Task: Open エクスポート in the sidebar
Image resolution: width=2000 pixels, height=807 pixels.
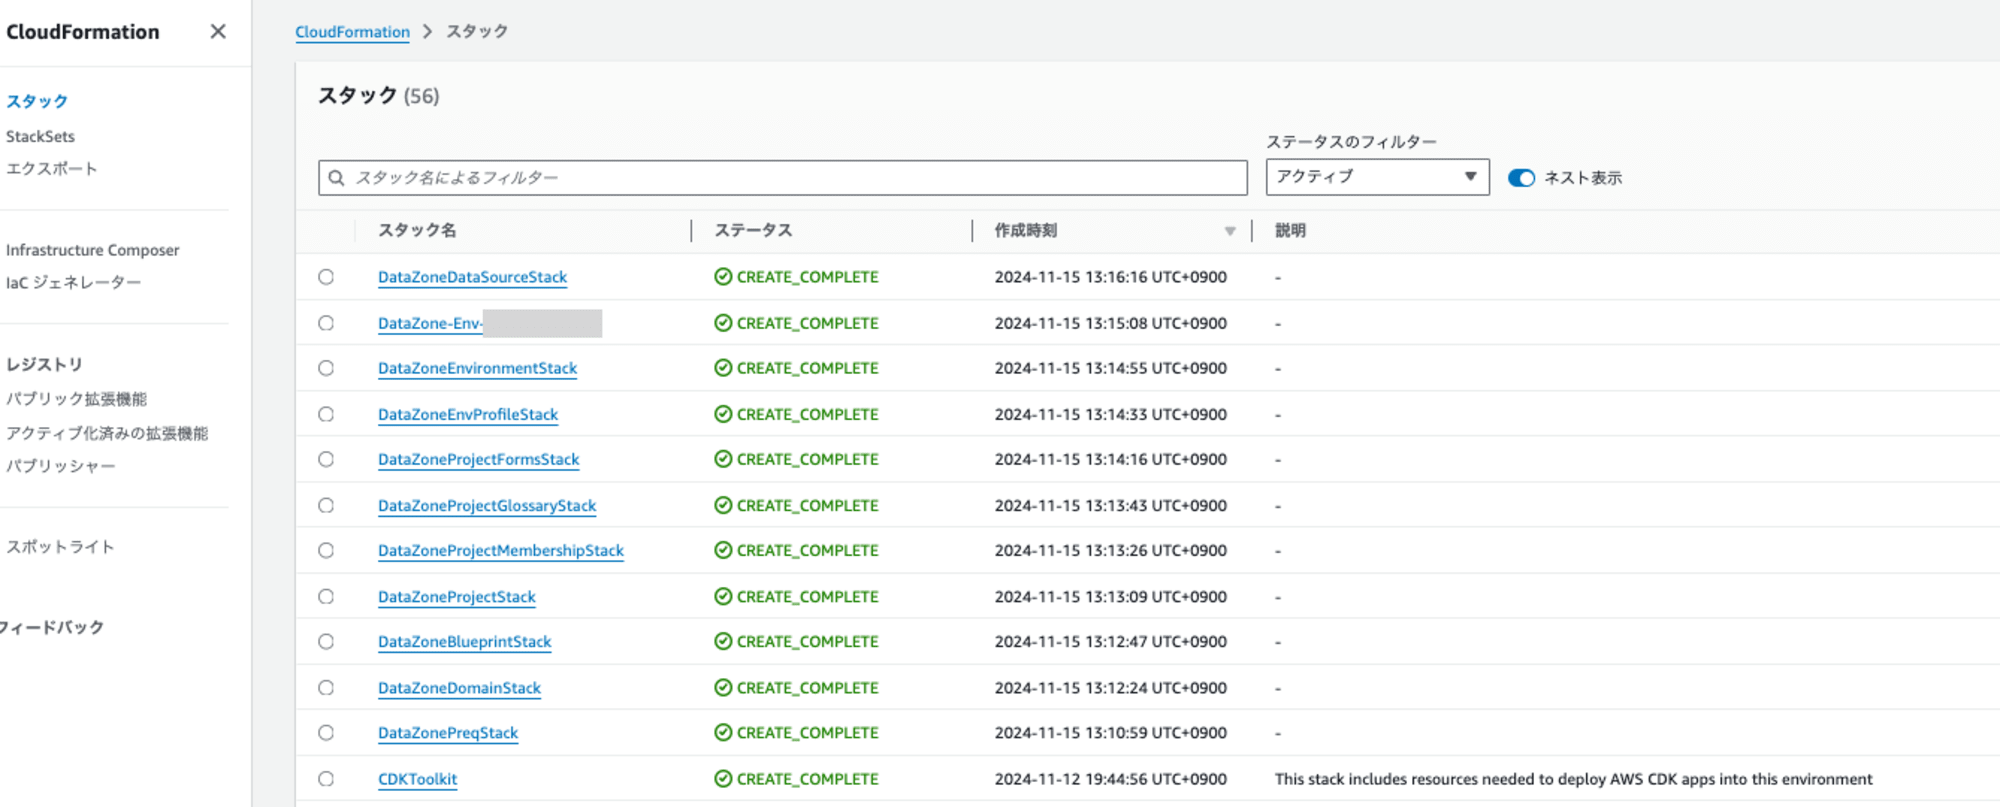Action: [52, 169]
